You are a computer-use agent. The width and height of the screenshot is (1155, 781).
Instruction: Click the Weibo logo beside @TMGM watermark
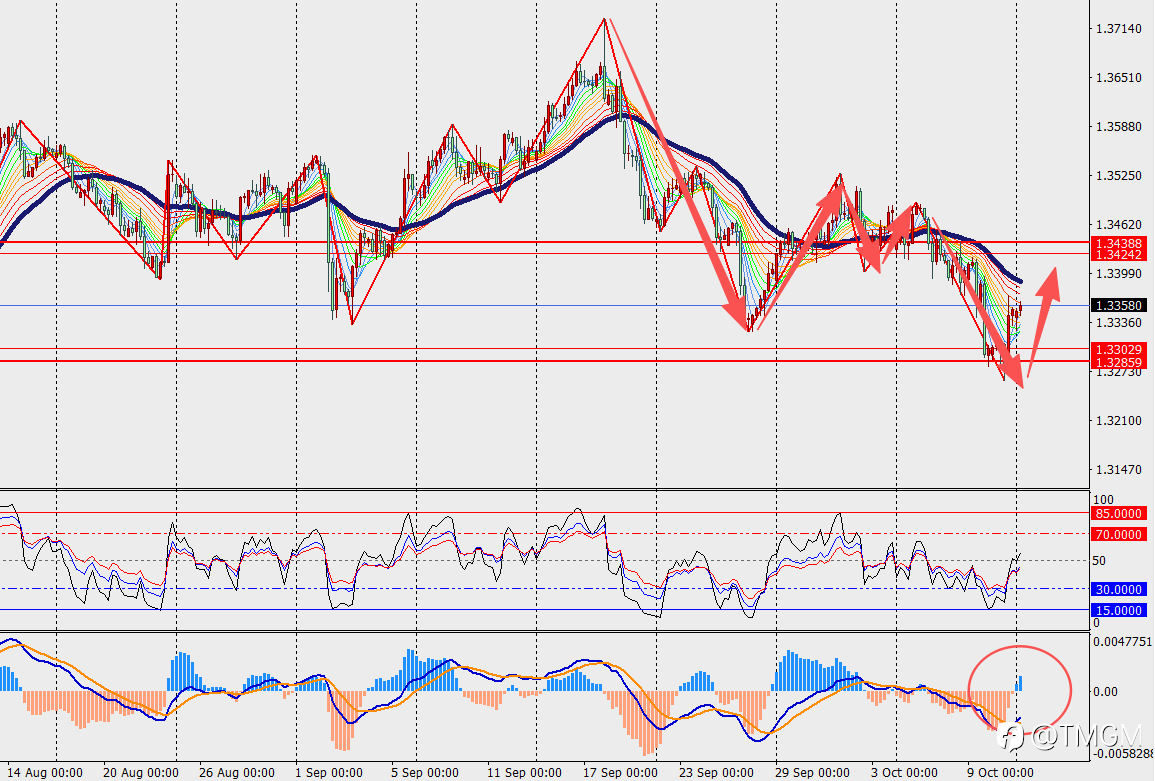(x=1013, y=736)
